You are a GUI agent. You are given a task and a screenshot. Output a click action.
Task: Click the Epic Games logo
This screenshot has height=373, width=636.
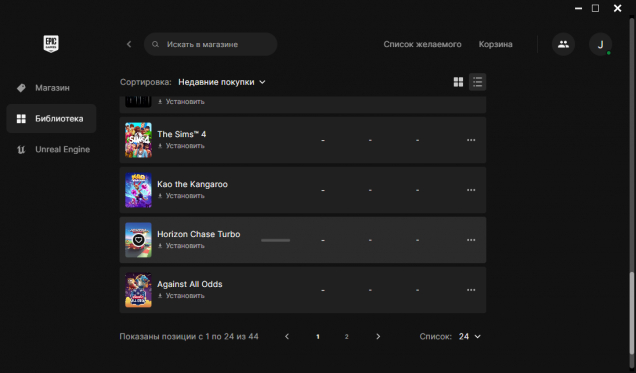(x=51, y=44)
